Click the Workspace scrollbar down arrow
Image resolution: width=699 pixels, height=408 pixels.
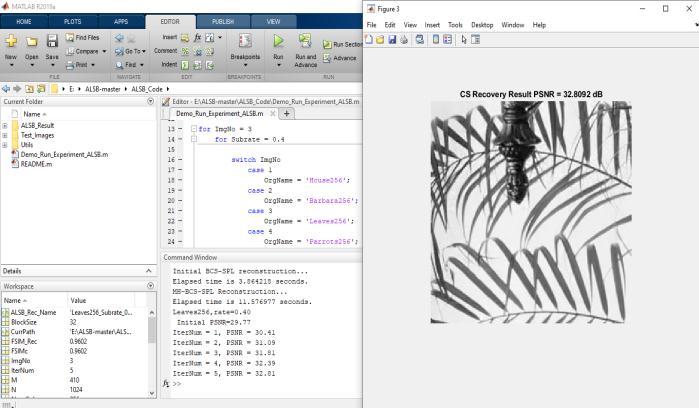(152, 393)
